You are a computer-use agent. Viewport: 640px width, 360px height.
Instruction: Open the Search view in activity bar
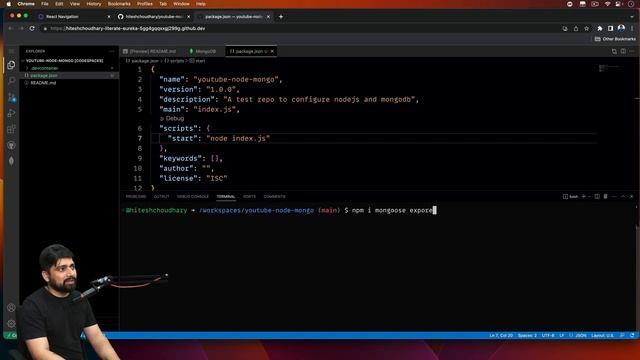[11, 81]
